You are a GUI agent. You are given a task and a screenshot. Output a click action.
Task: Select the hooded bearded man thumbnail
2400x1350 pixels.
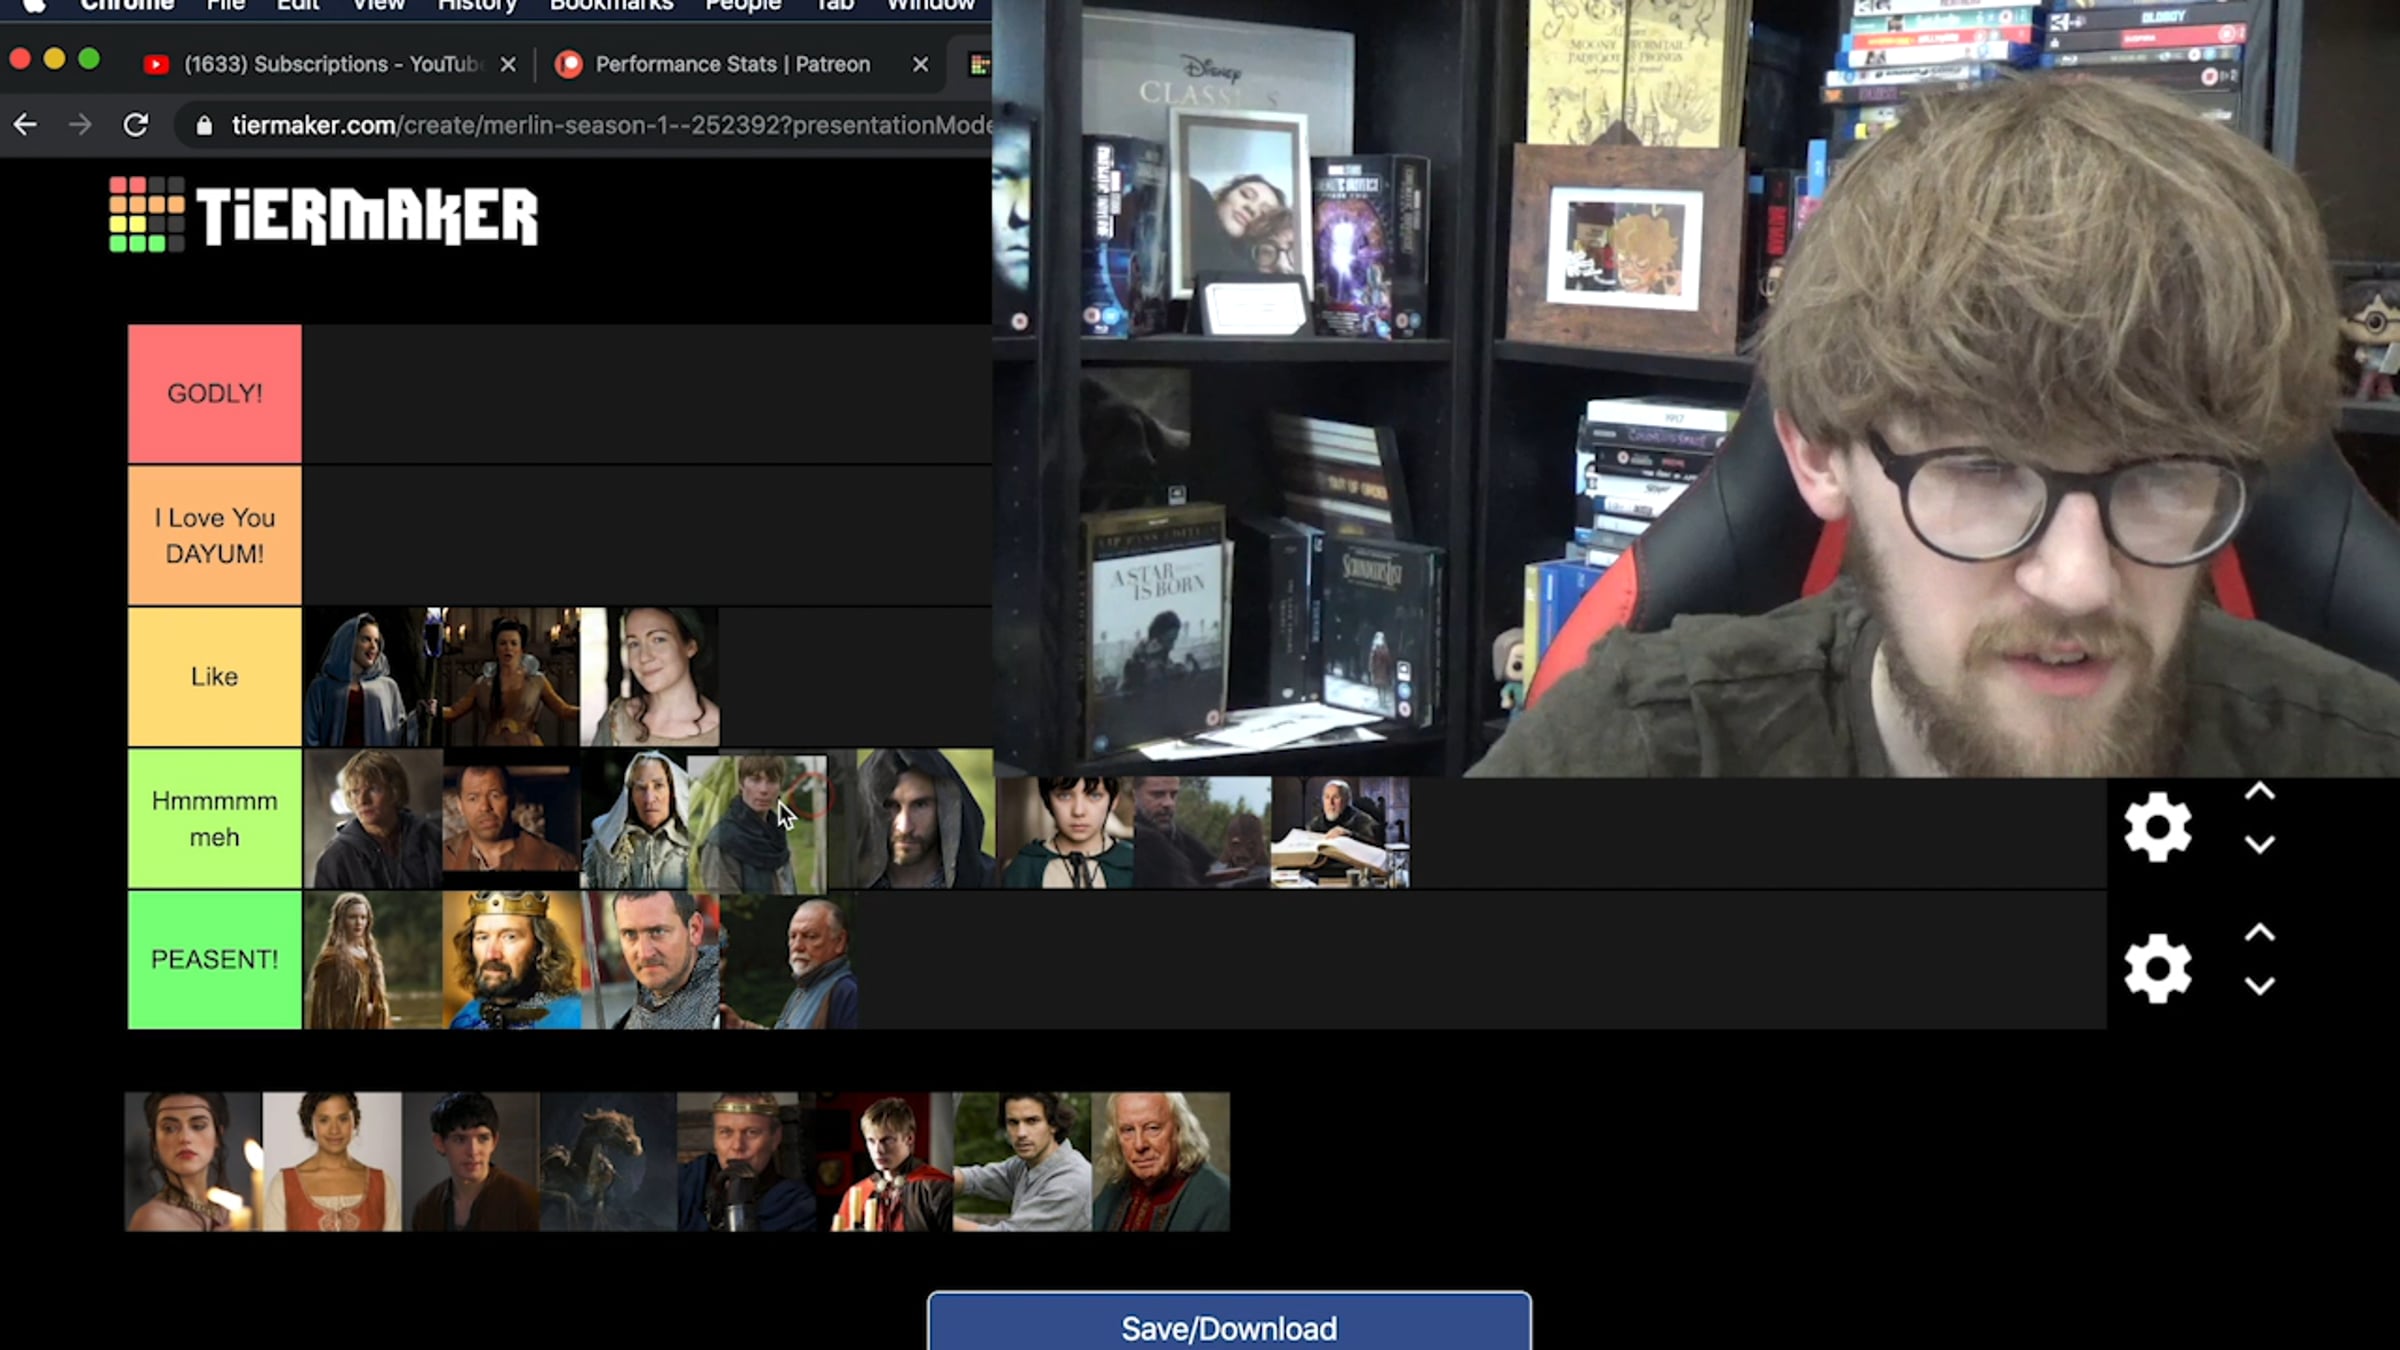tap(925, 819)
